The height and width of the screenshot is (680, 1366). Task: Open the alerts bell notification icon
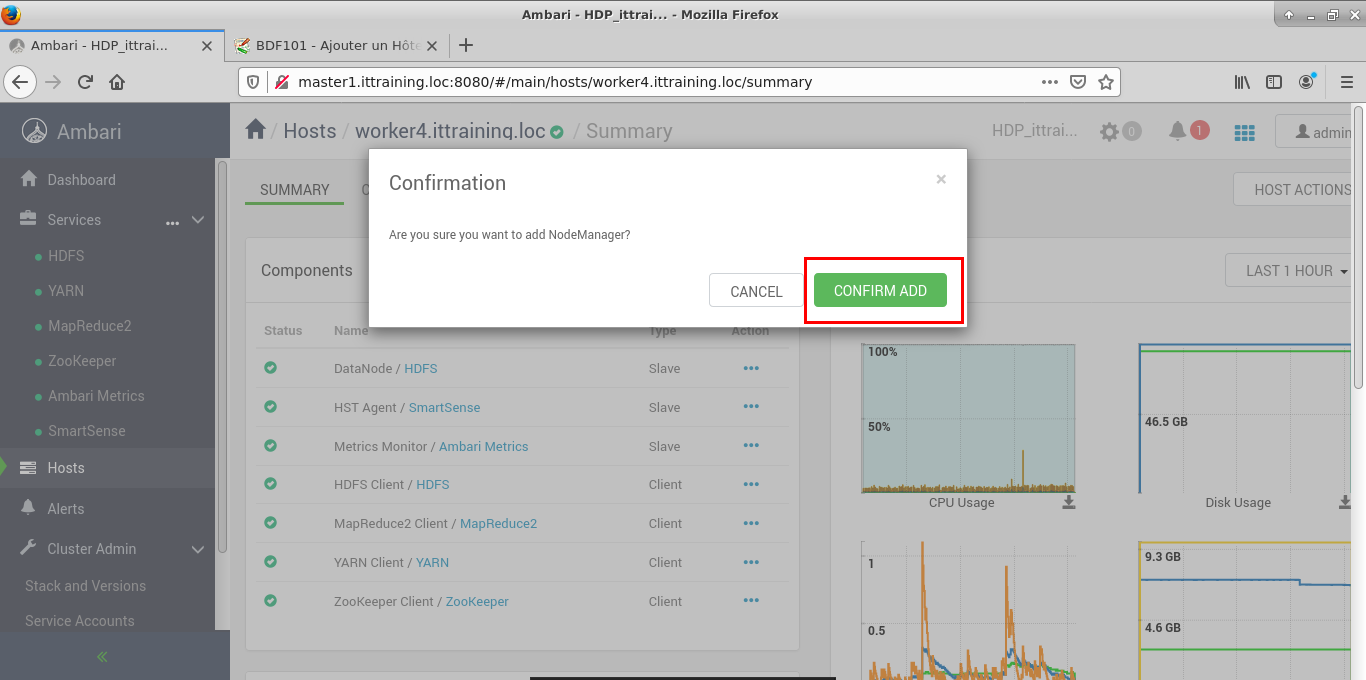point(1178,131)
